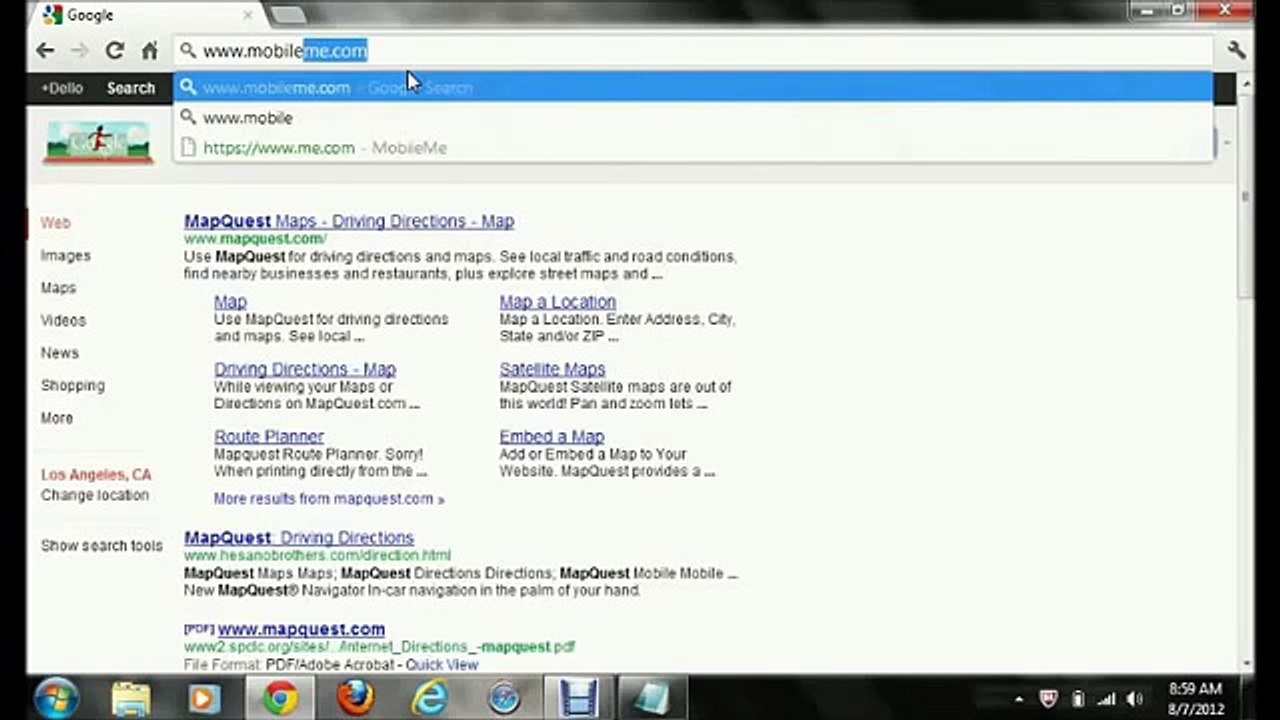This screenshot has height=720, width=1280.
Task: Open the home page via house icon
Action: coord(150,50)
